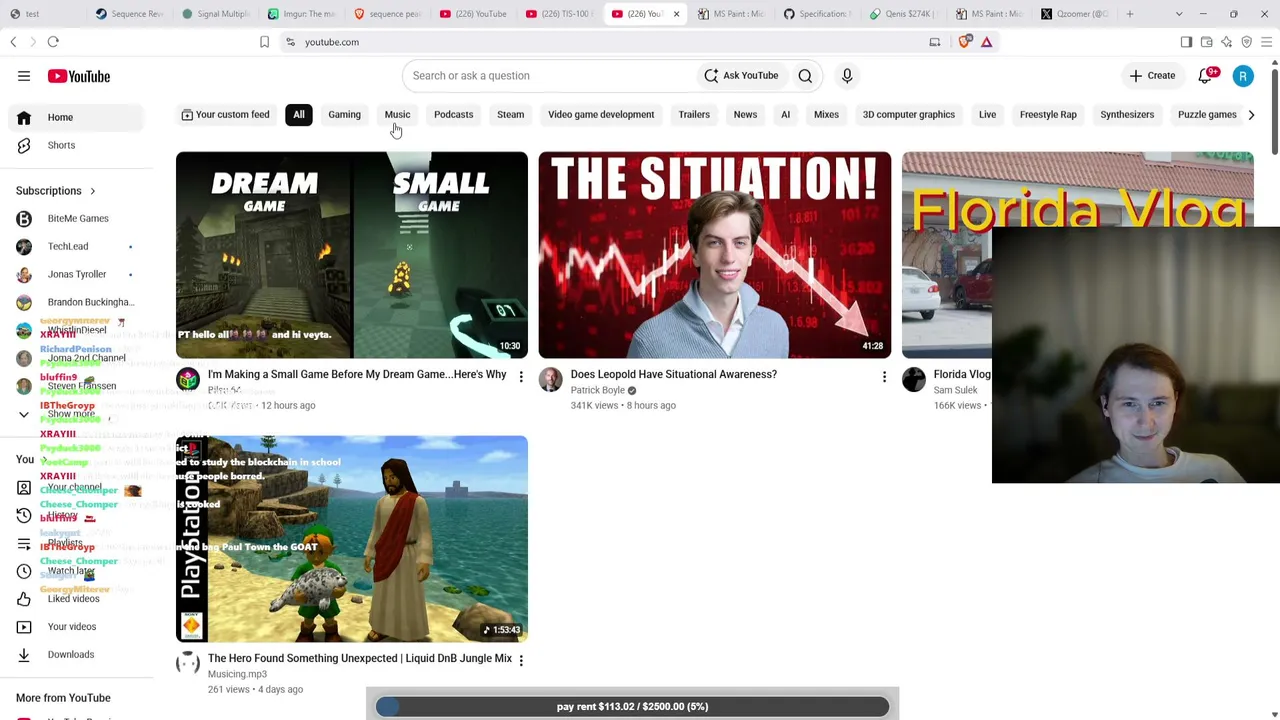Close the active YouTube browser tab

(x=676, y=14)
